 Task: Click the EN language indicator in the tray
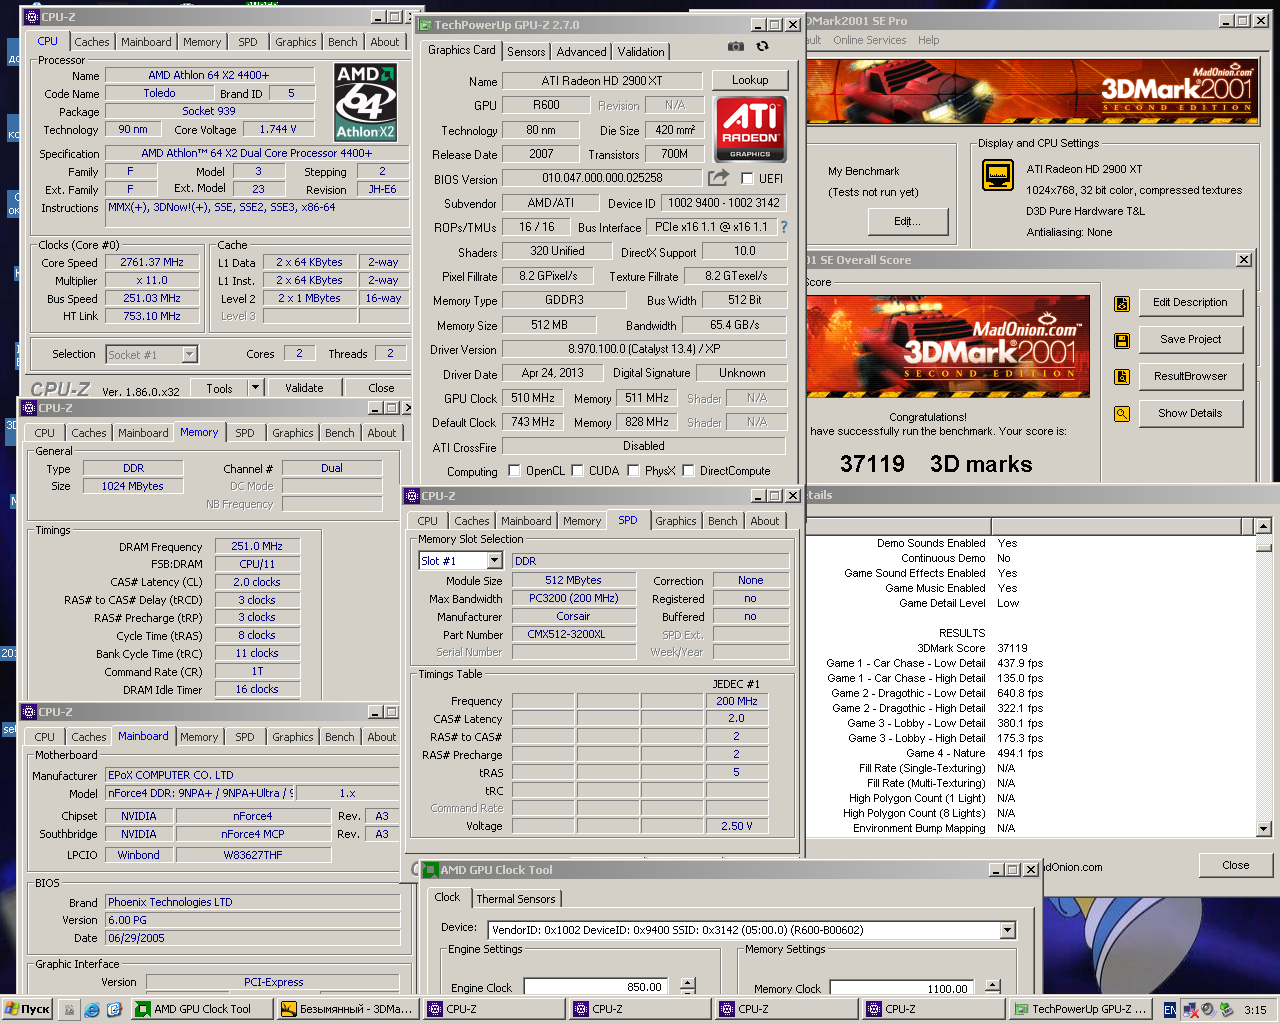1170,1010
